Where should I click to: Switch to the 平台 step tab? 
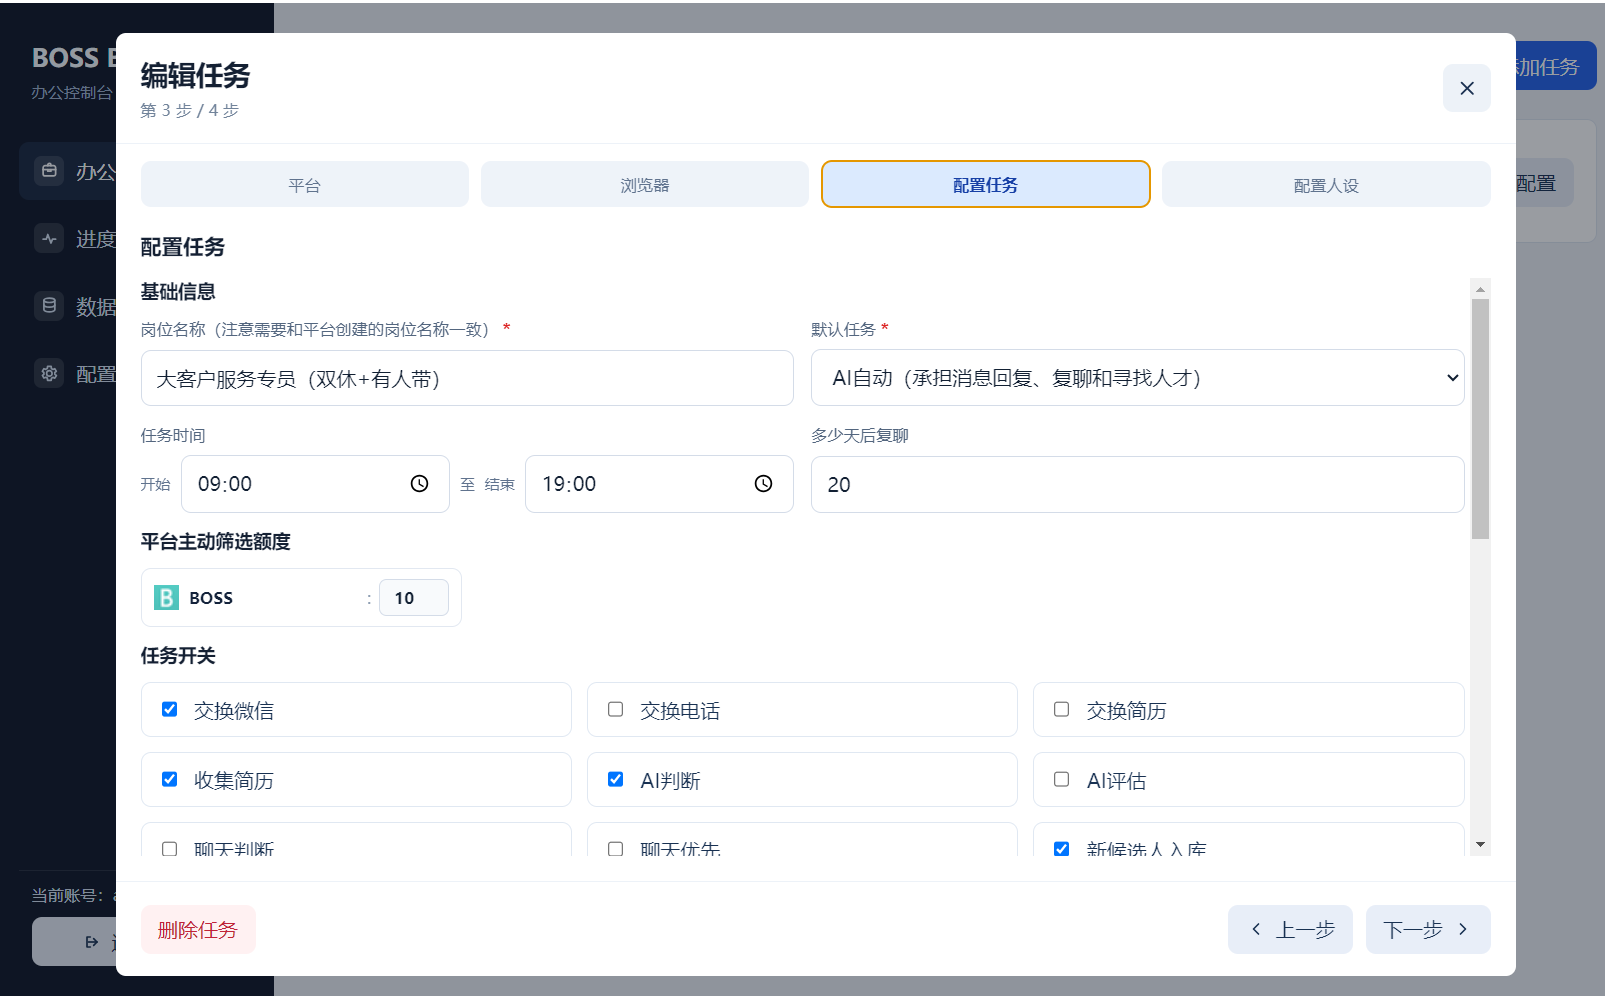[304, 185]
